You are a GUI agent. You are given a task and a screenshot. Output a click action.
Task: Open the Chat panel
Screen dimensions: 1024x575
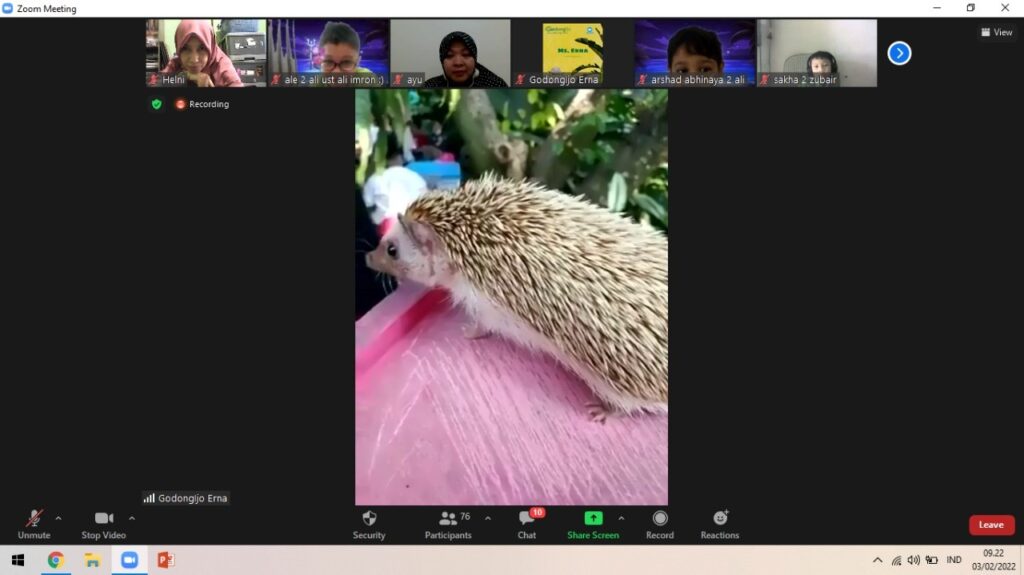(527, 524)
